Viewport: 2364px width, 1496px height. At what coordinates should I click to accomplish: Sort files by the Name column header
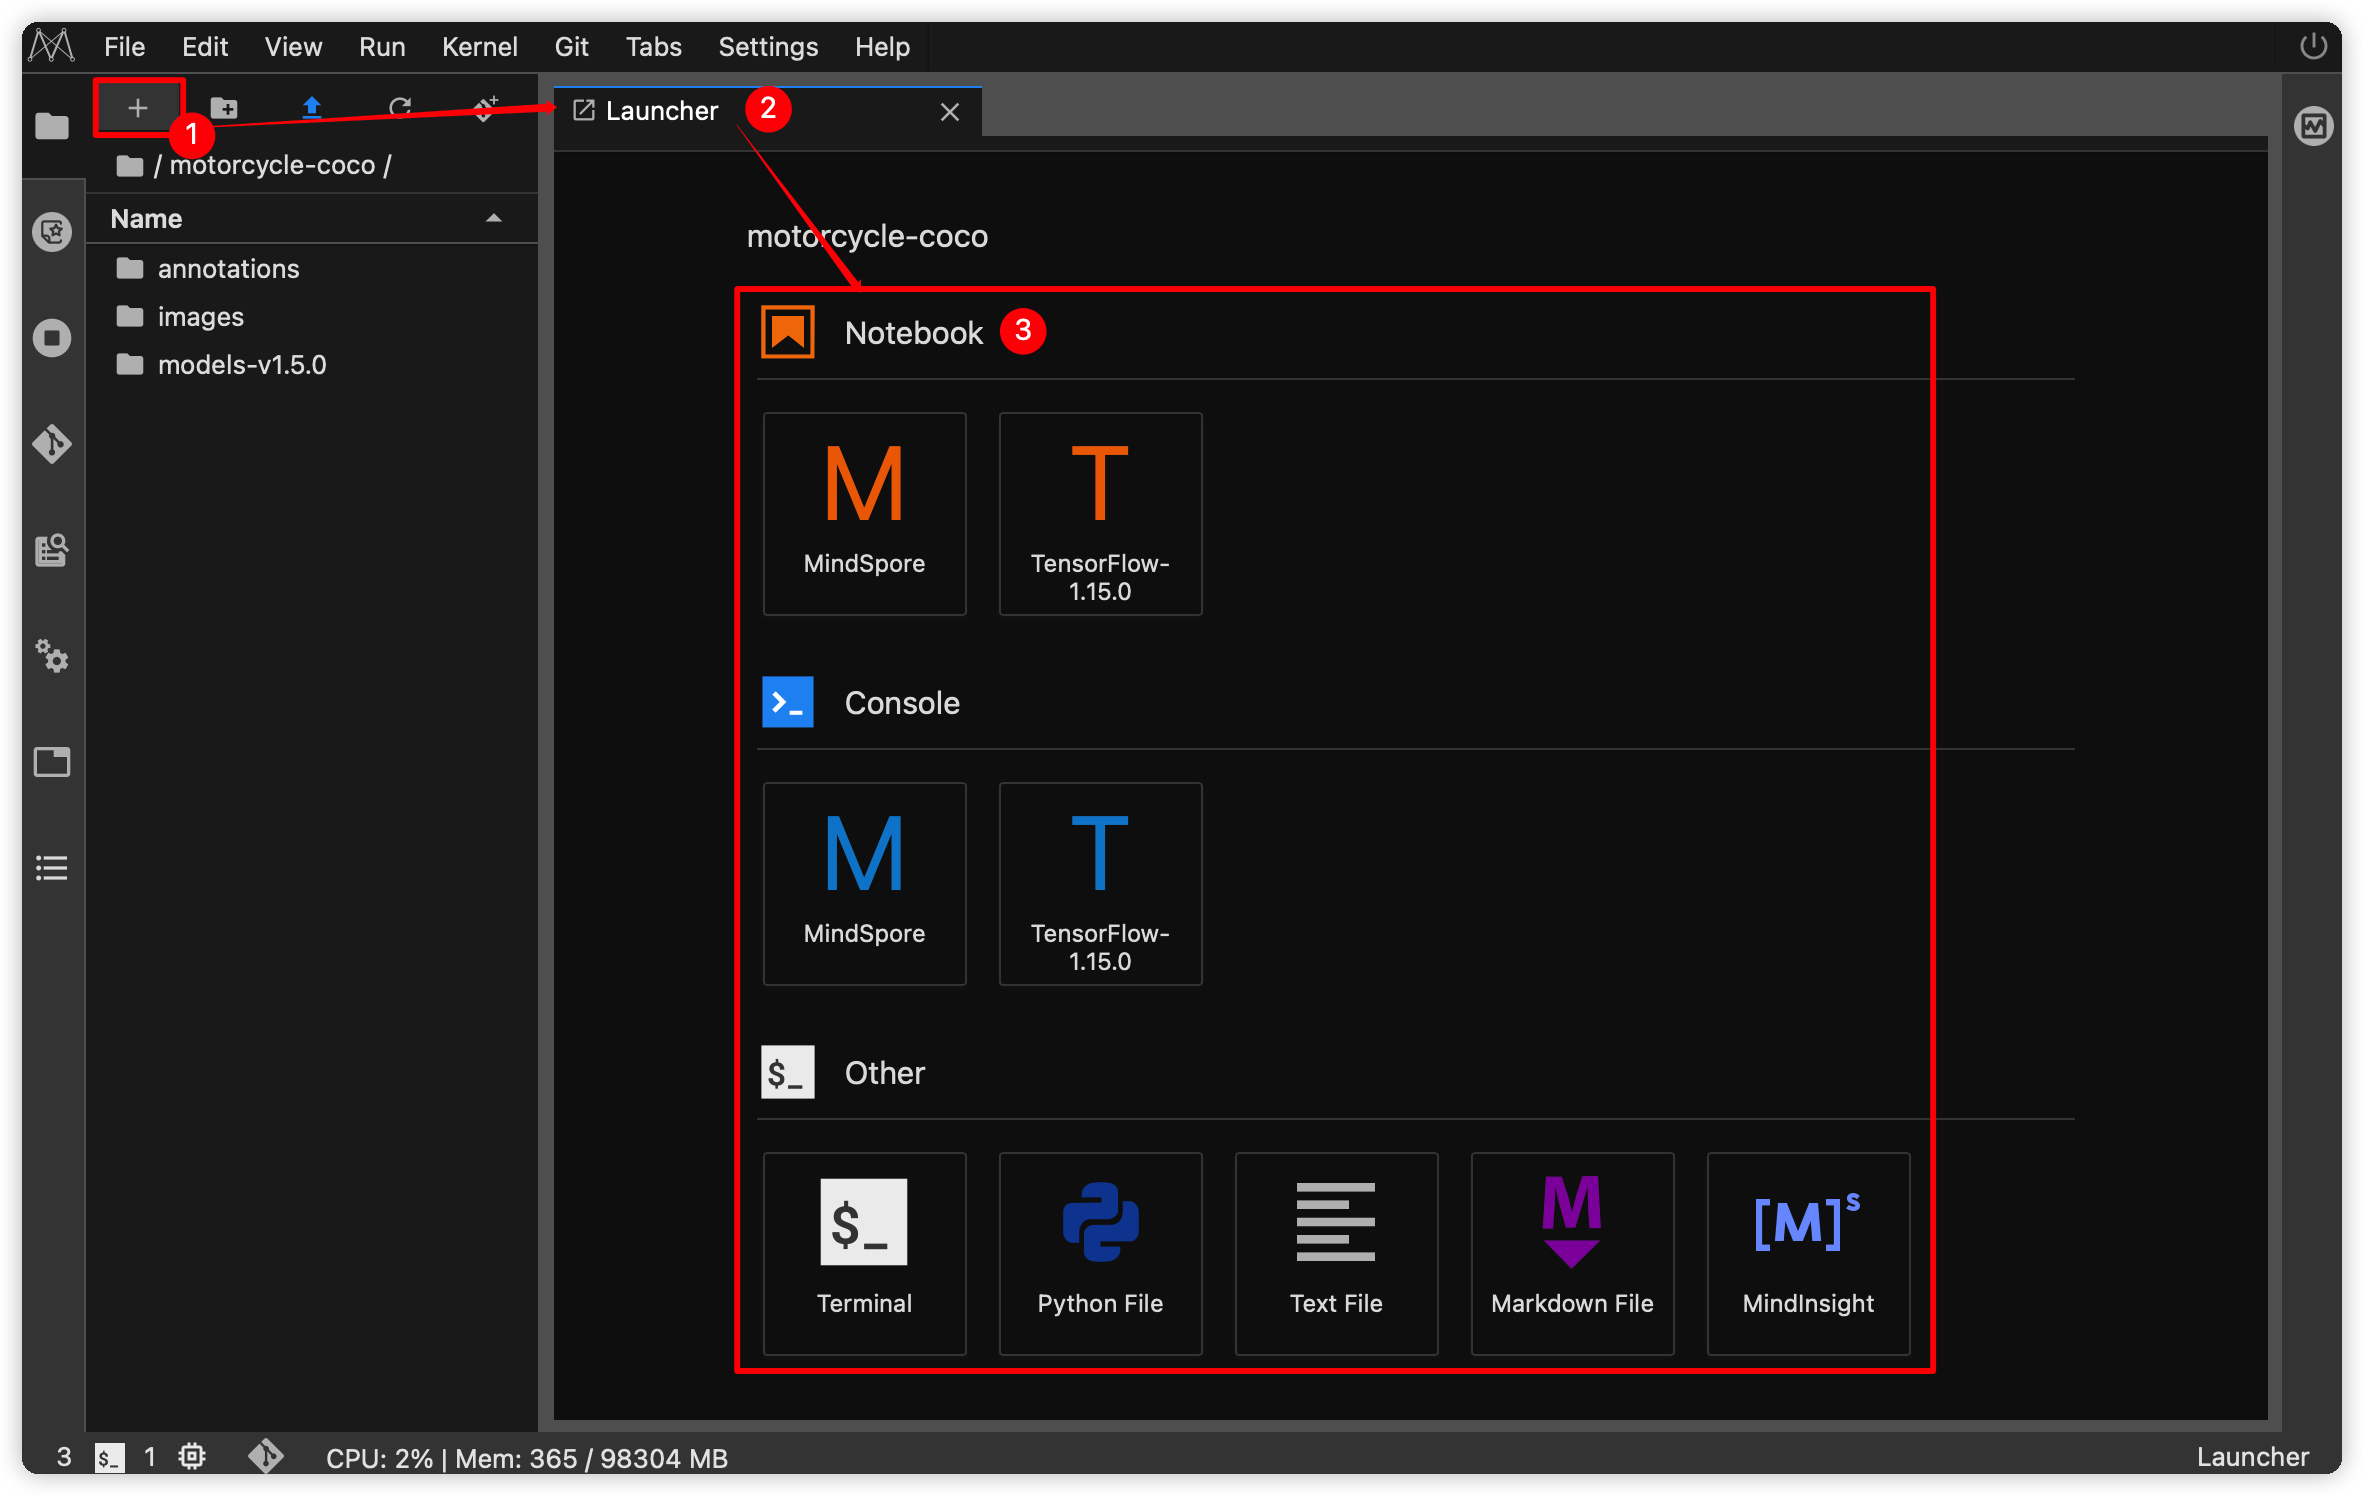pyautogui.click(x=312, y=219)
